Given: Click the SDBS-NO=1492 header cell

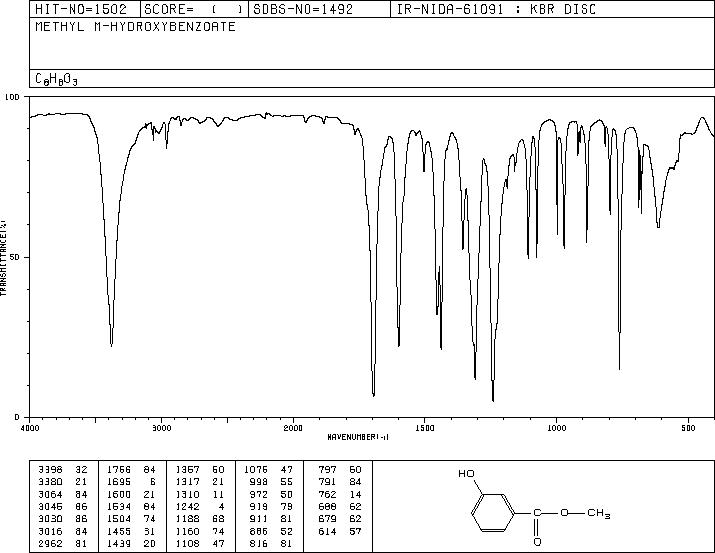Looking at the screenshot, I should coord(319,9).
